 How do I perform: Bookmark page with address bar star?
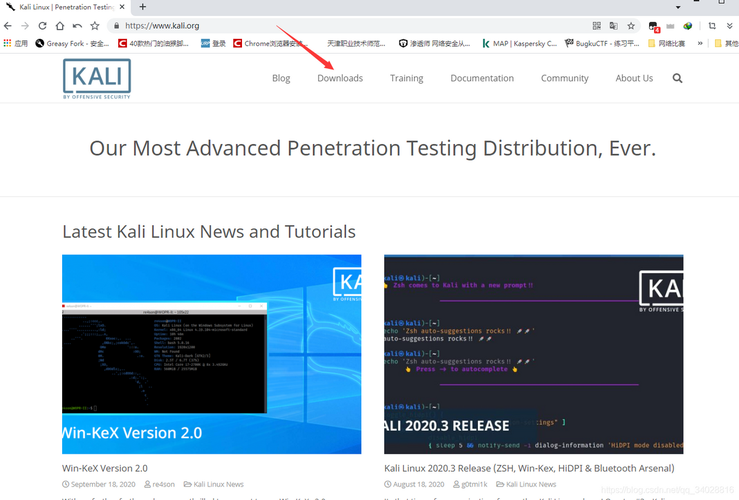[x=631, y=26]
